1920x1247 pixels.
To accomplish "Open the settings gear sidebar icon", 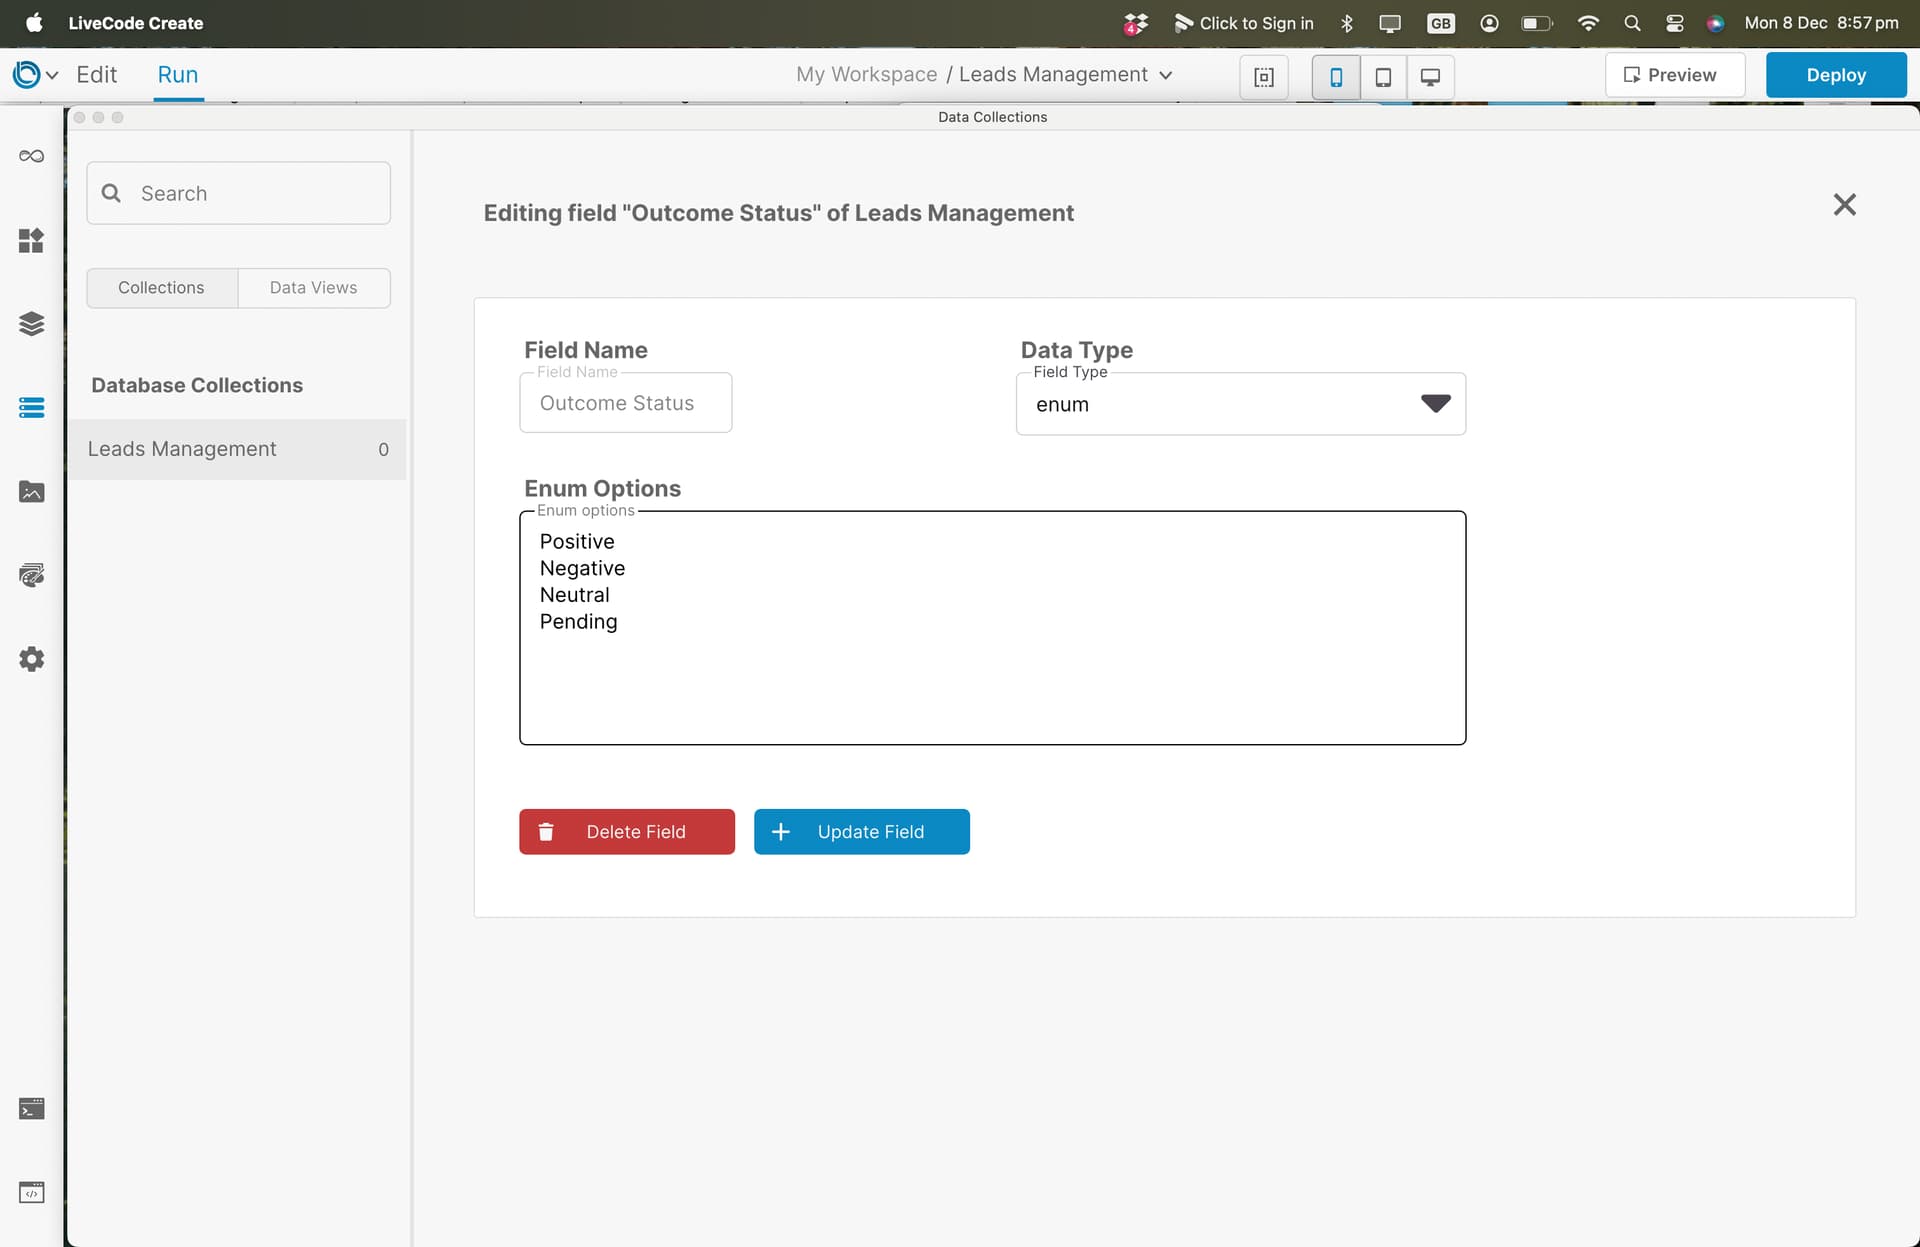I will pos(31,659).
